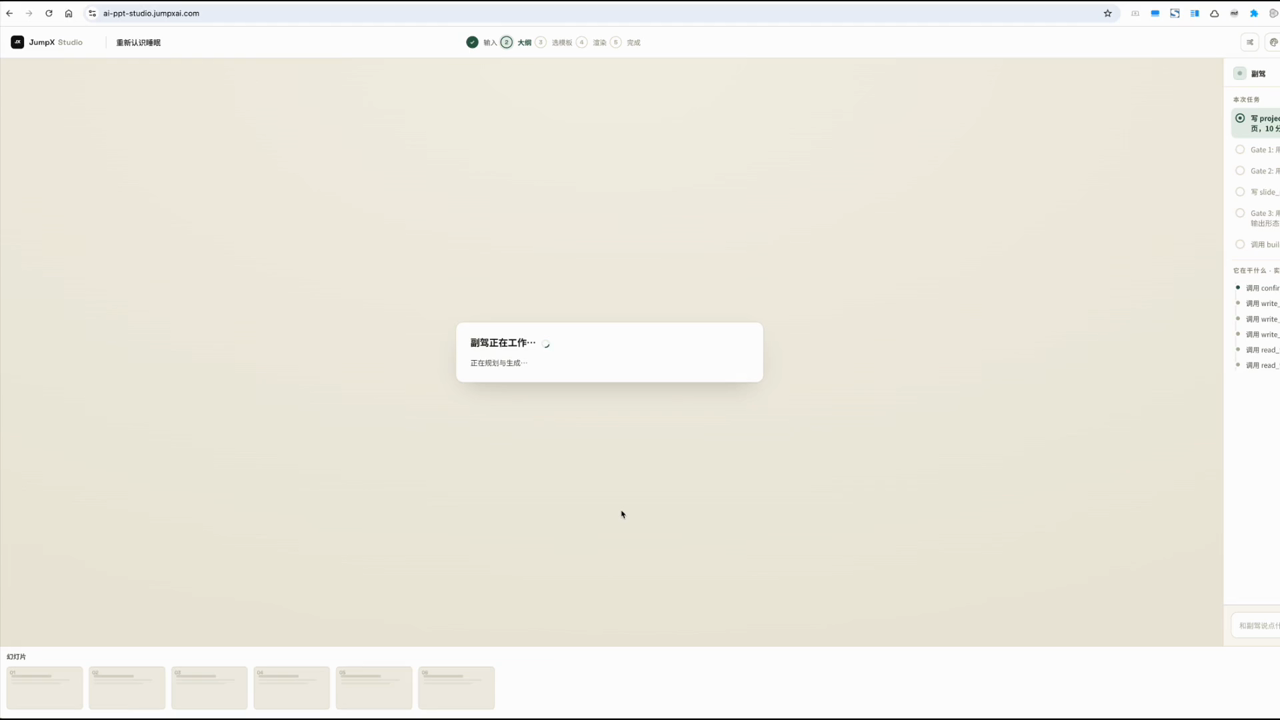This screenshot has width=1280, height=720.
Task: Click the copilot avatar icon beside 副驾
Action: pos(1240,73)
